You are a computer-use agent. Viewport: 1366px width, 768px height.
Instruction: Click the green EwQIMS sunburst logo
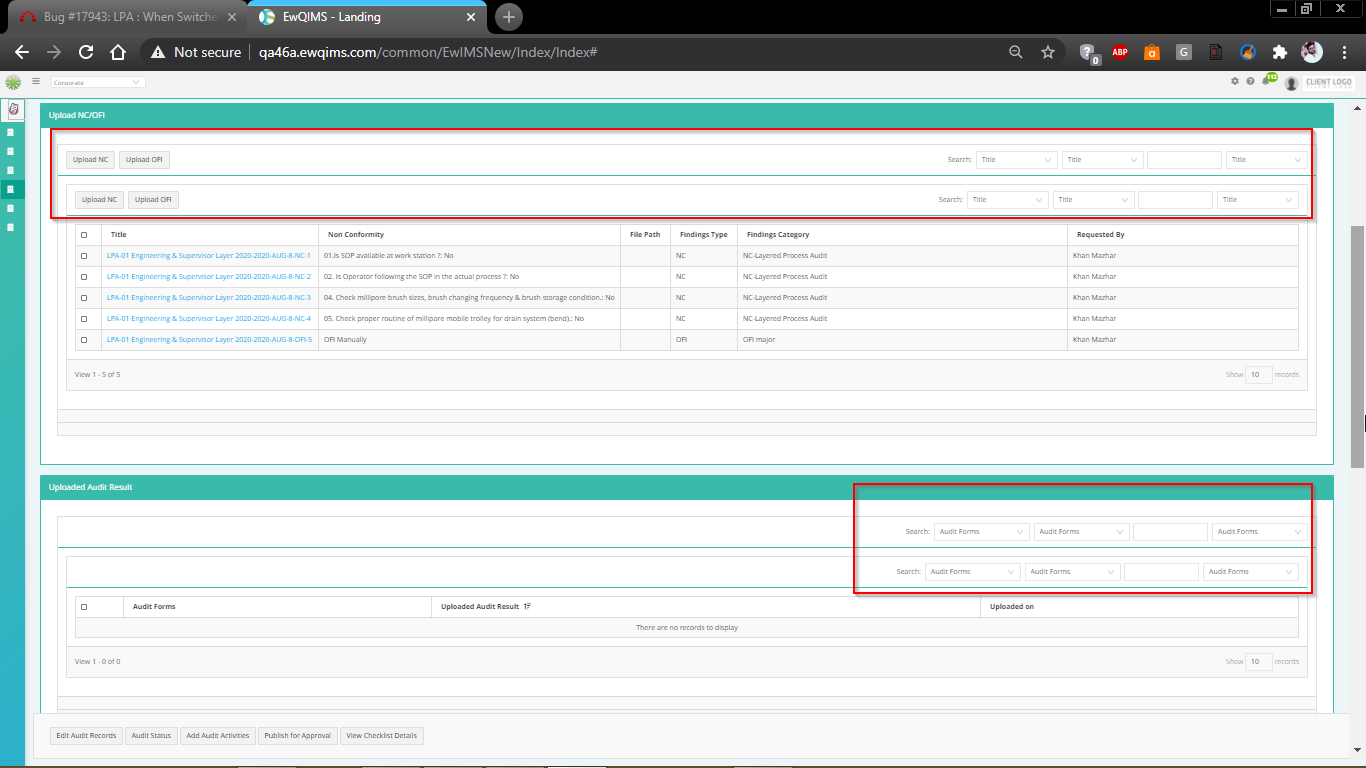(x=13, y=82)
